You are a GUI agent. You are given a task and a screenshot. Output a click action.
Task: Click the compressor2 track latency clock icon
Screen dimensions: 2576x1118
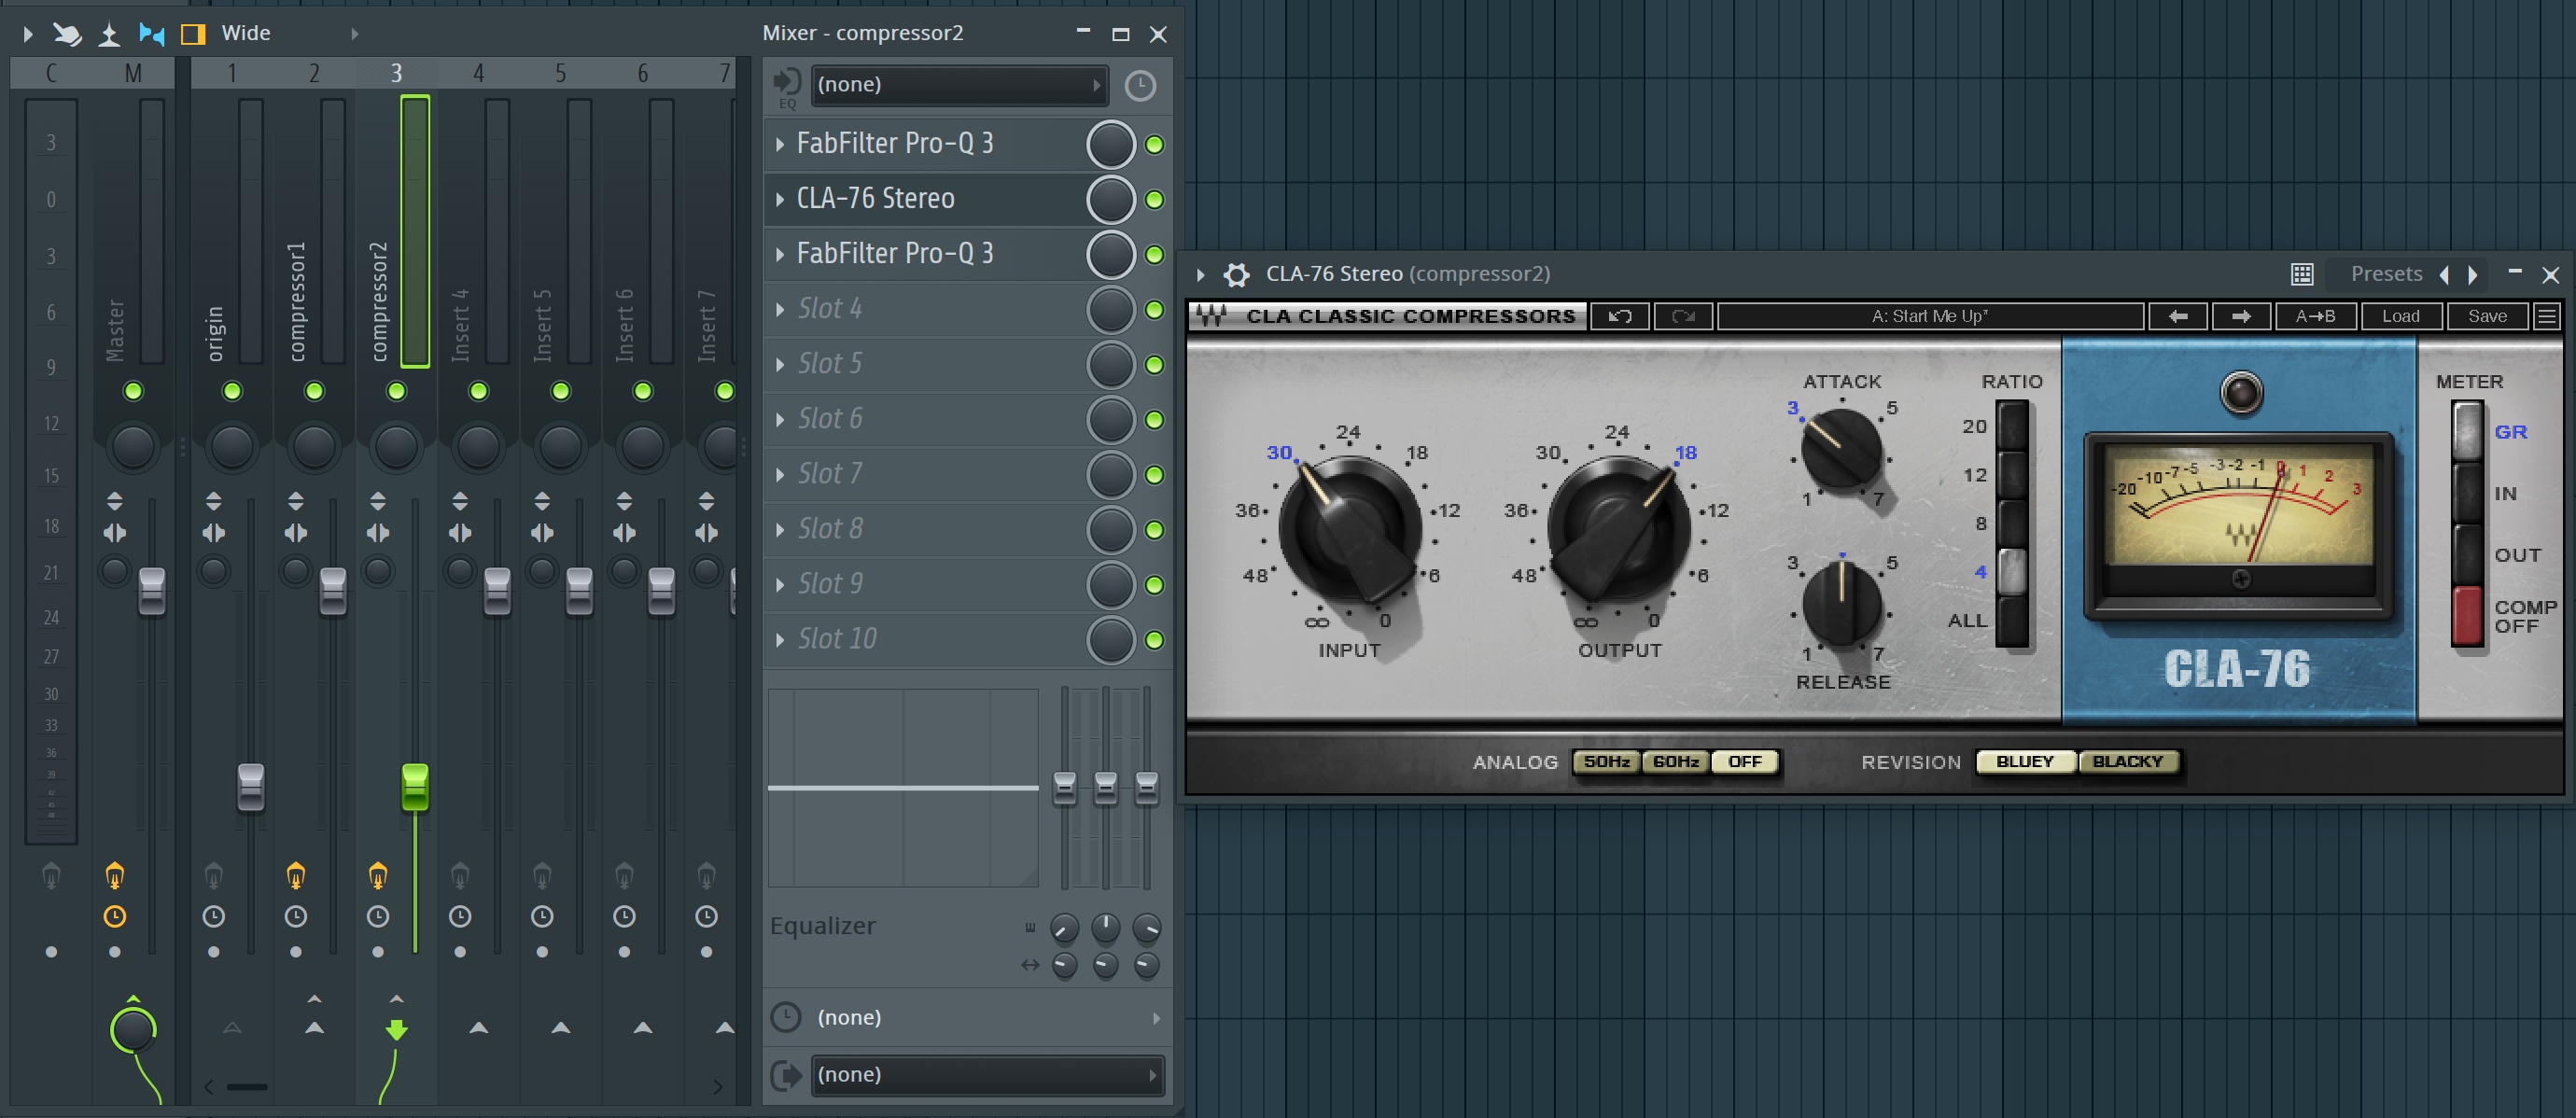(378, 916)
